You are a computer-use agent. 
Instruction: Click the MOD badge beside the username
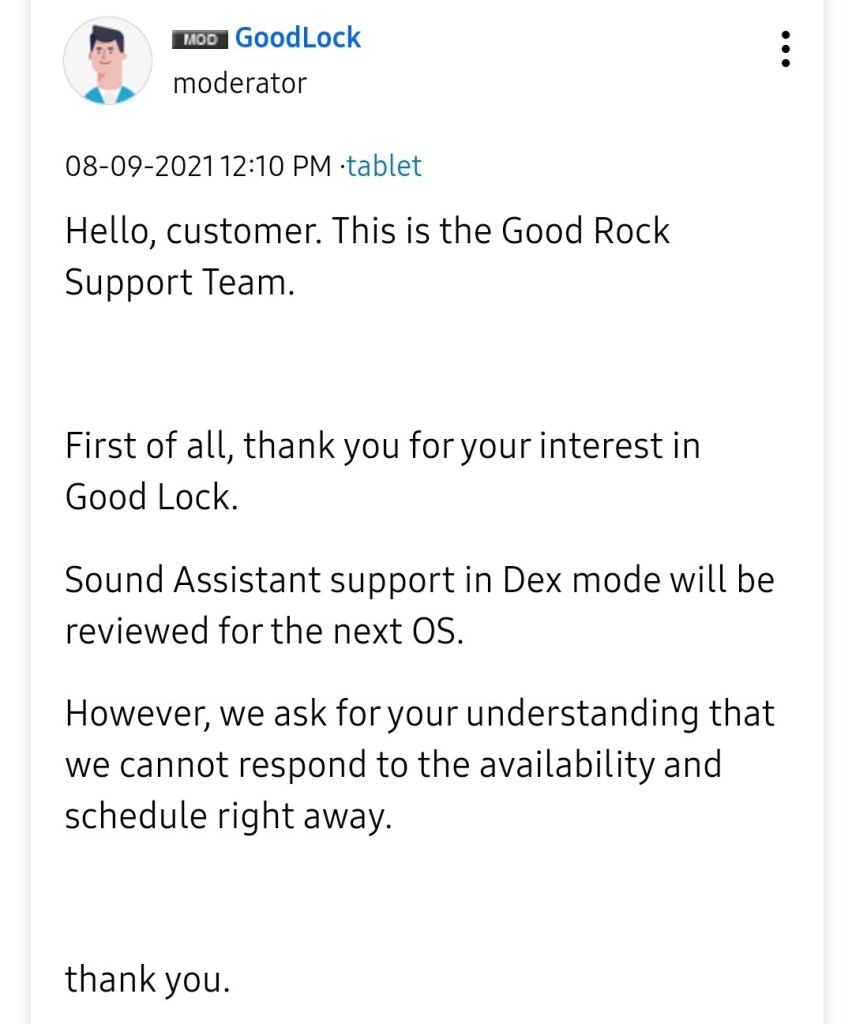pos(200,40)
